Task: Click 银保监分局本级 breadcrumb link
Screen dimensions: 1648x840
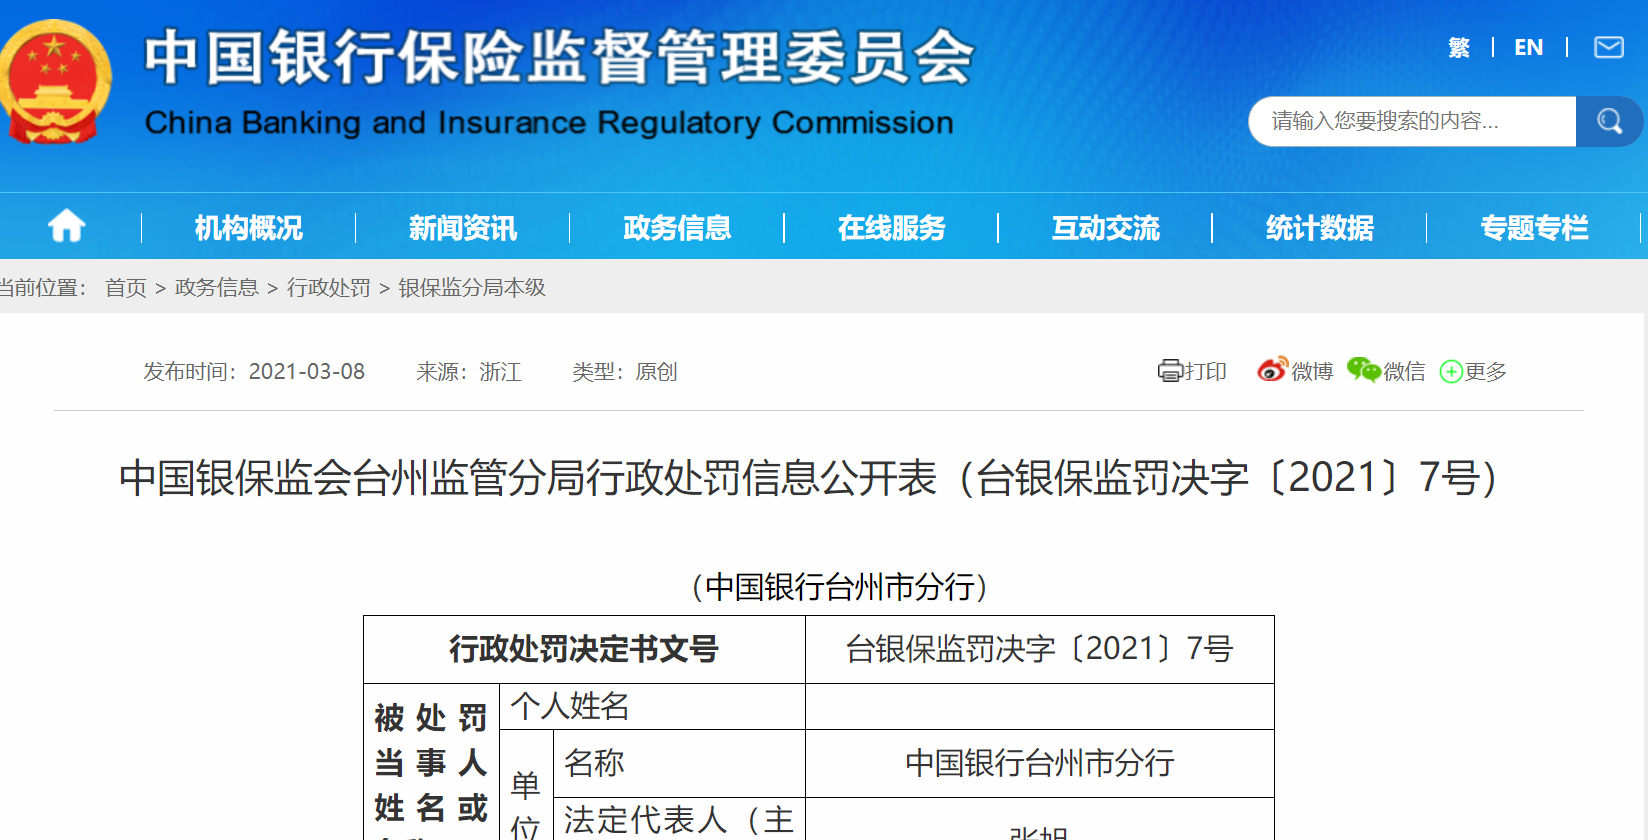Action: coord(472,288)
